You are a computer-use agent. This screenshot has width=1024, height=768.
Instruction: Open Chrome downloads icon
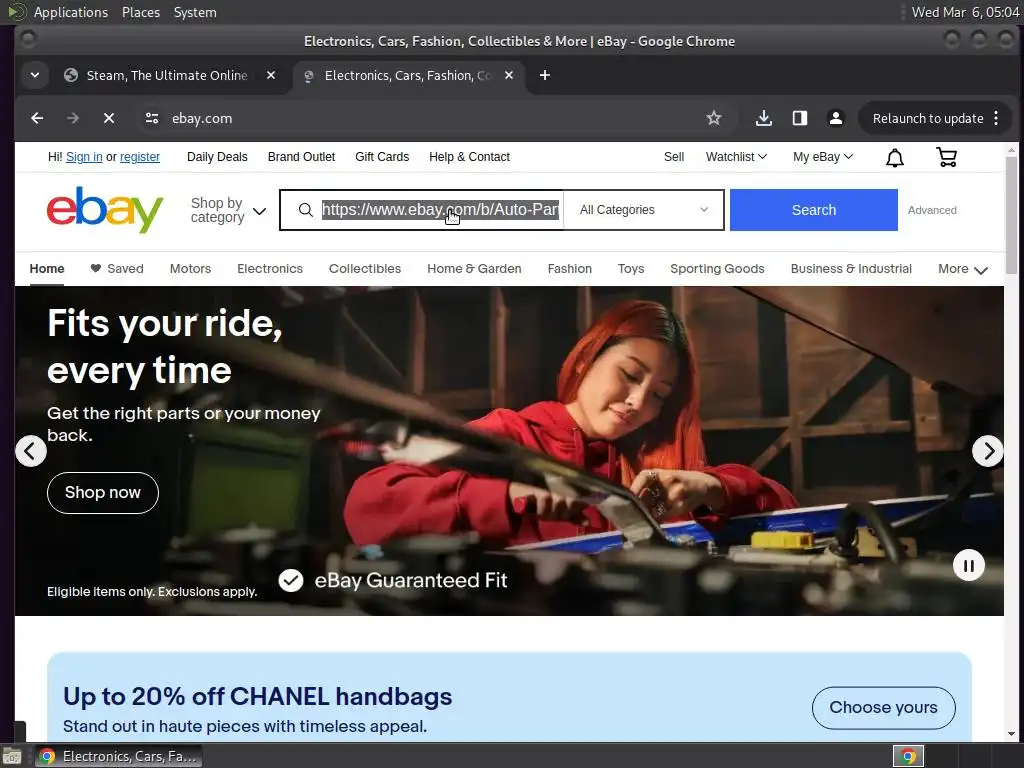(x=763, y=118)
